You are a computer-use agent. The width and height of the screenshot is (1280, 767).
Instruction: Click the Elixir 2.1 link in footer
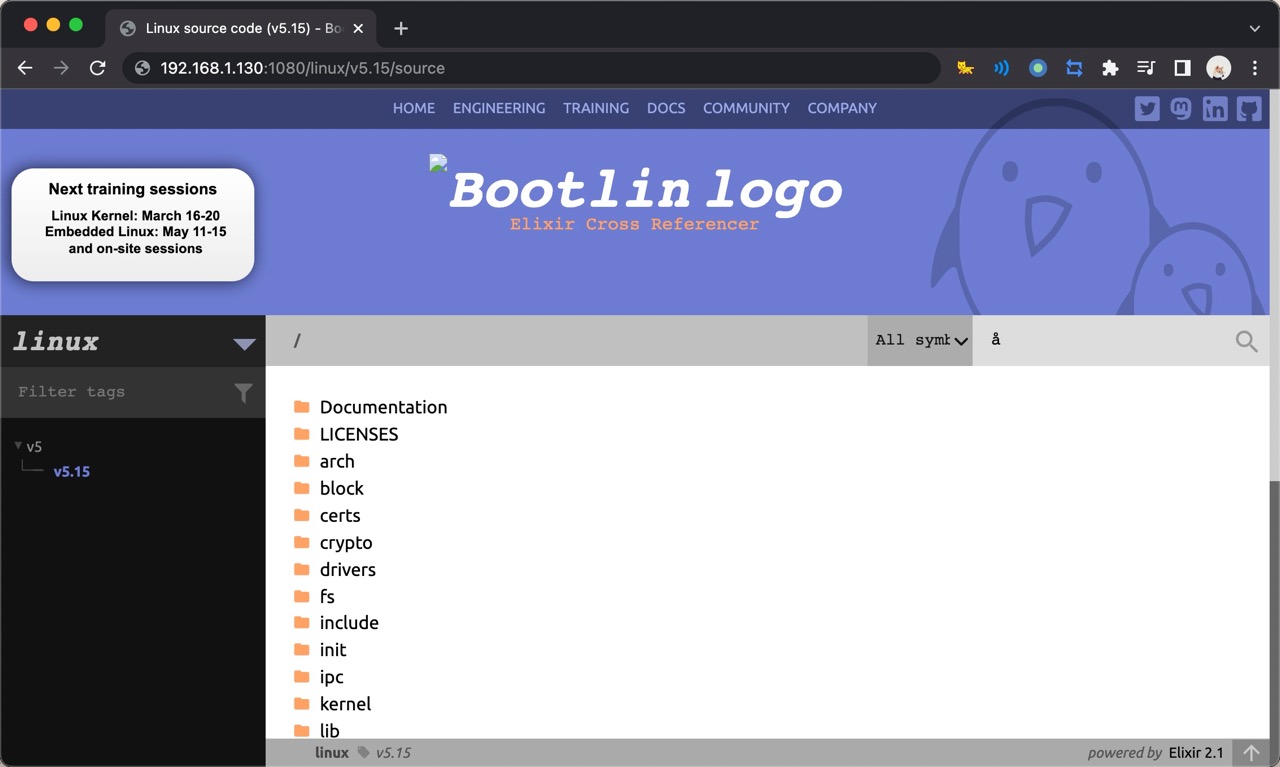[1196, 752]
